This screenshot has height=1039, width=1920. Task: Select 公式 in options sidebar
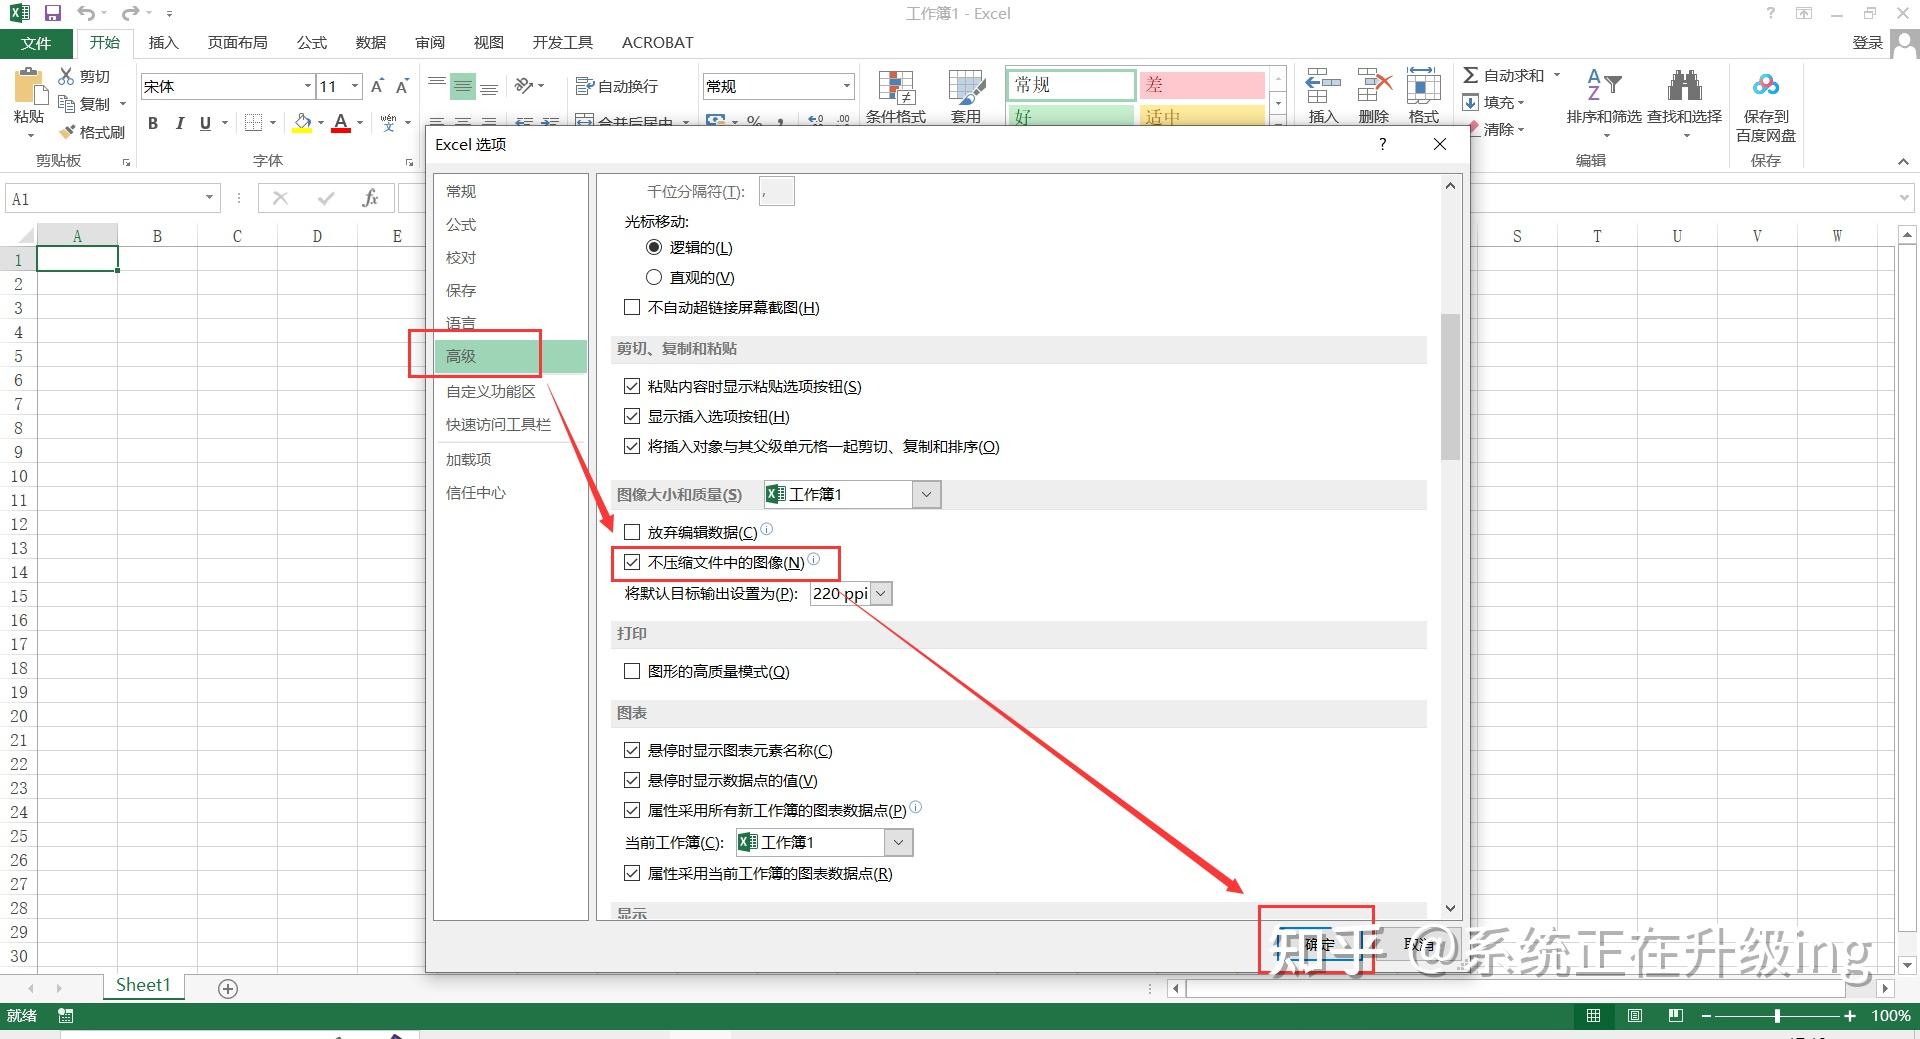tap(511, 224)
